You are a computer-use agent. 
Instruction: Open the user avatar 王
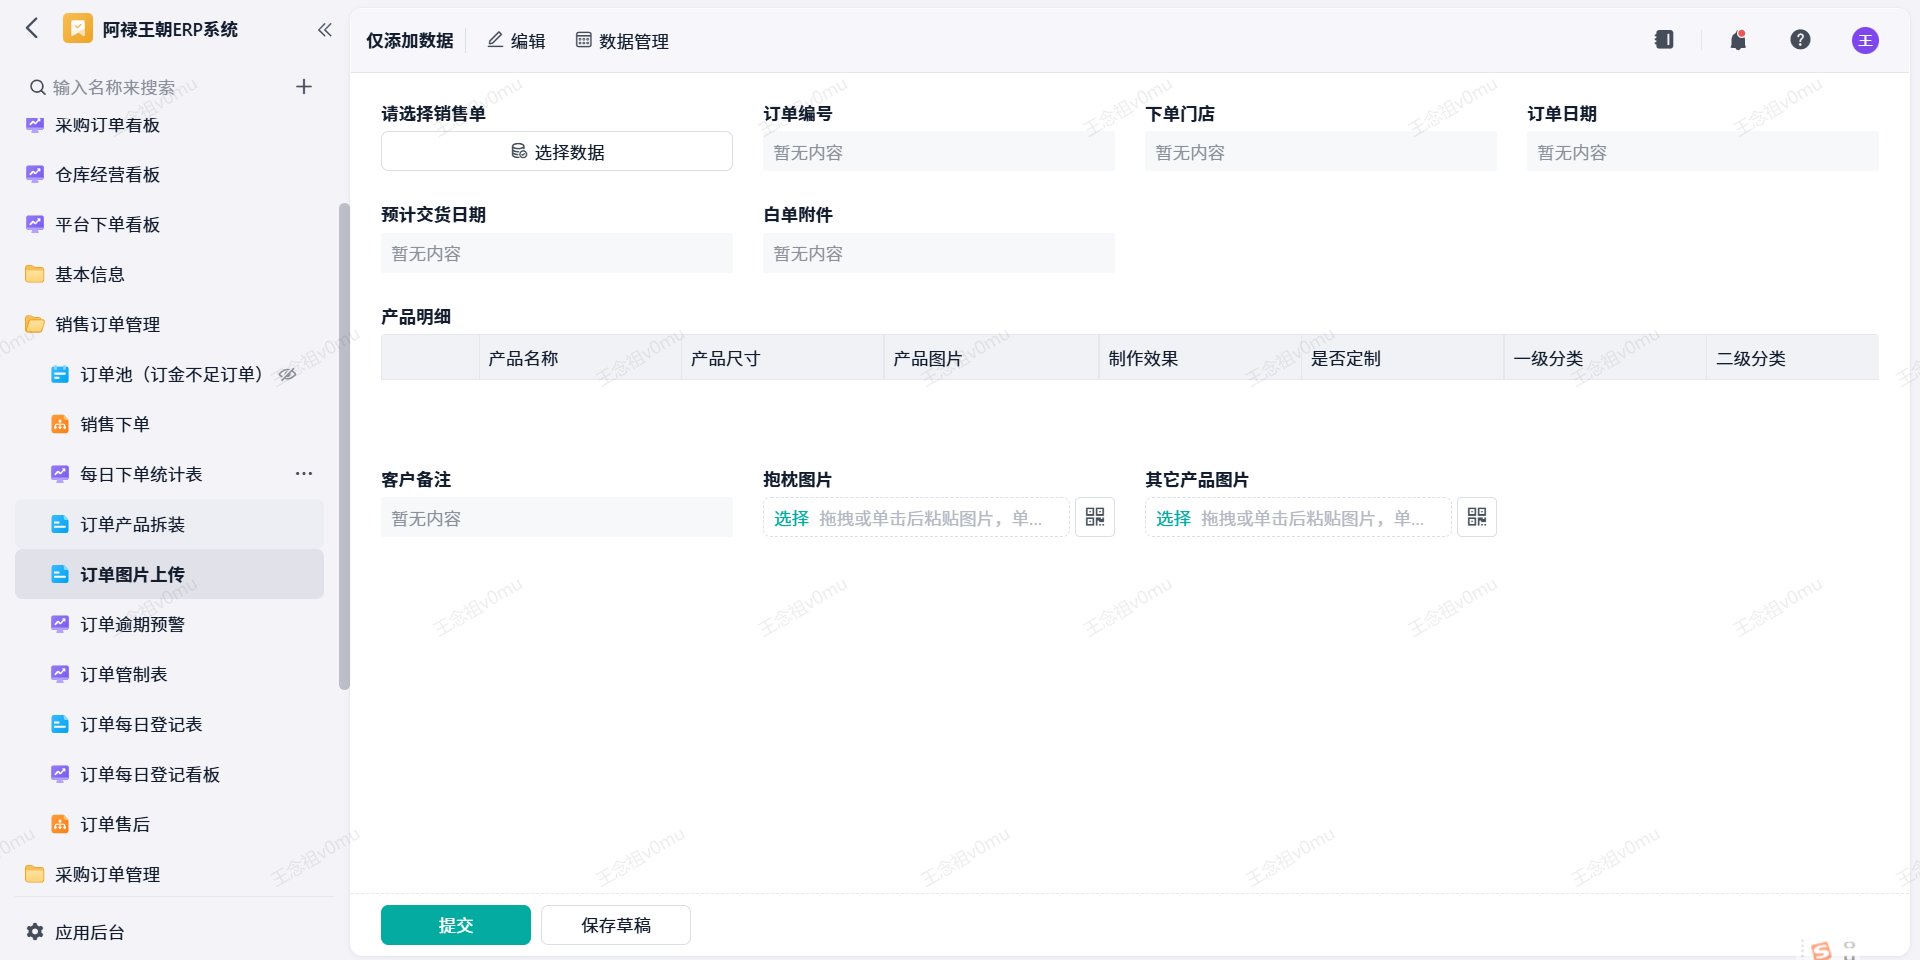click(x=1865, y=40)
